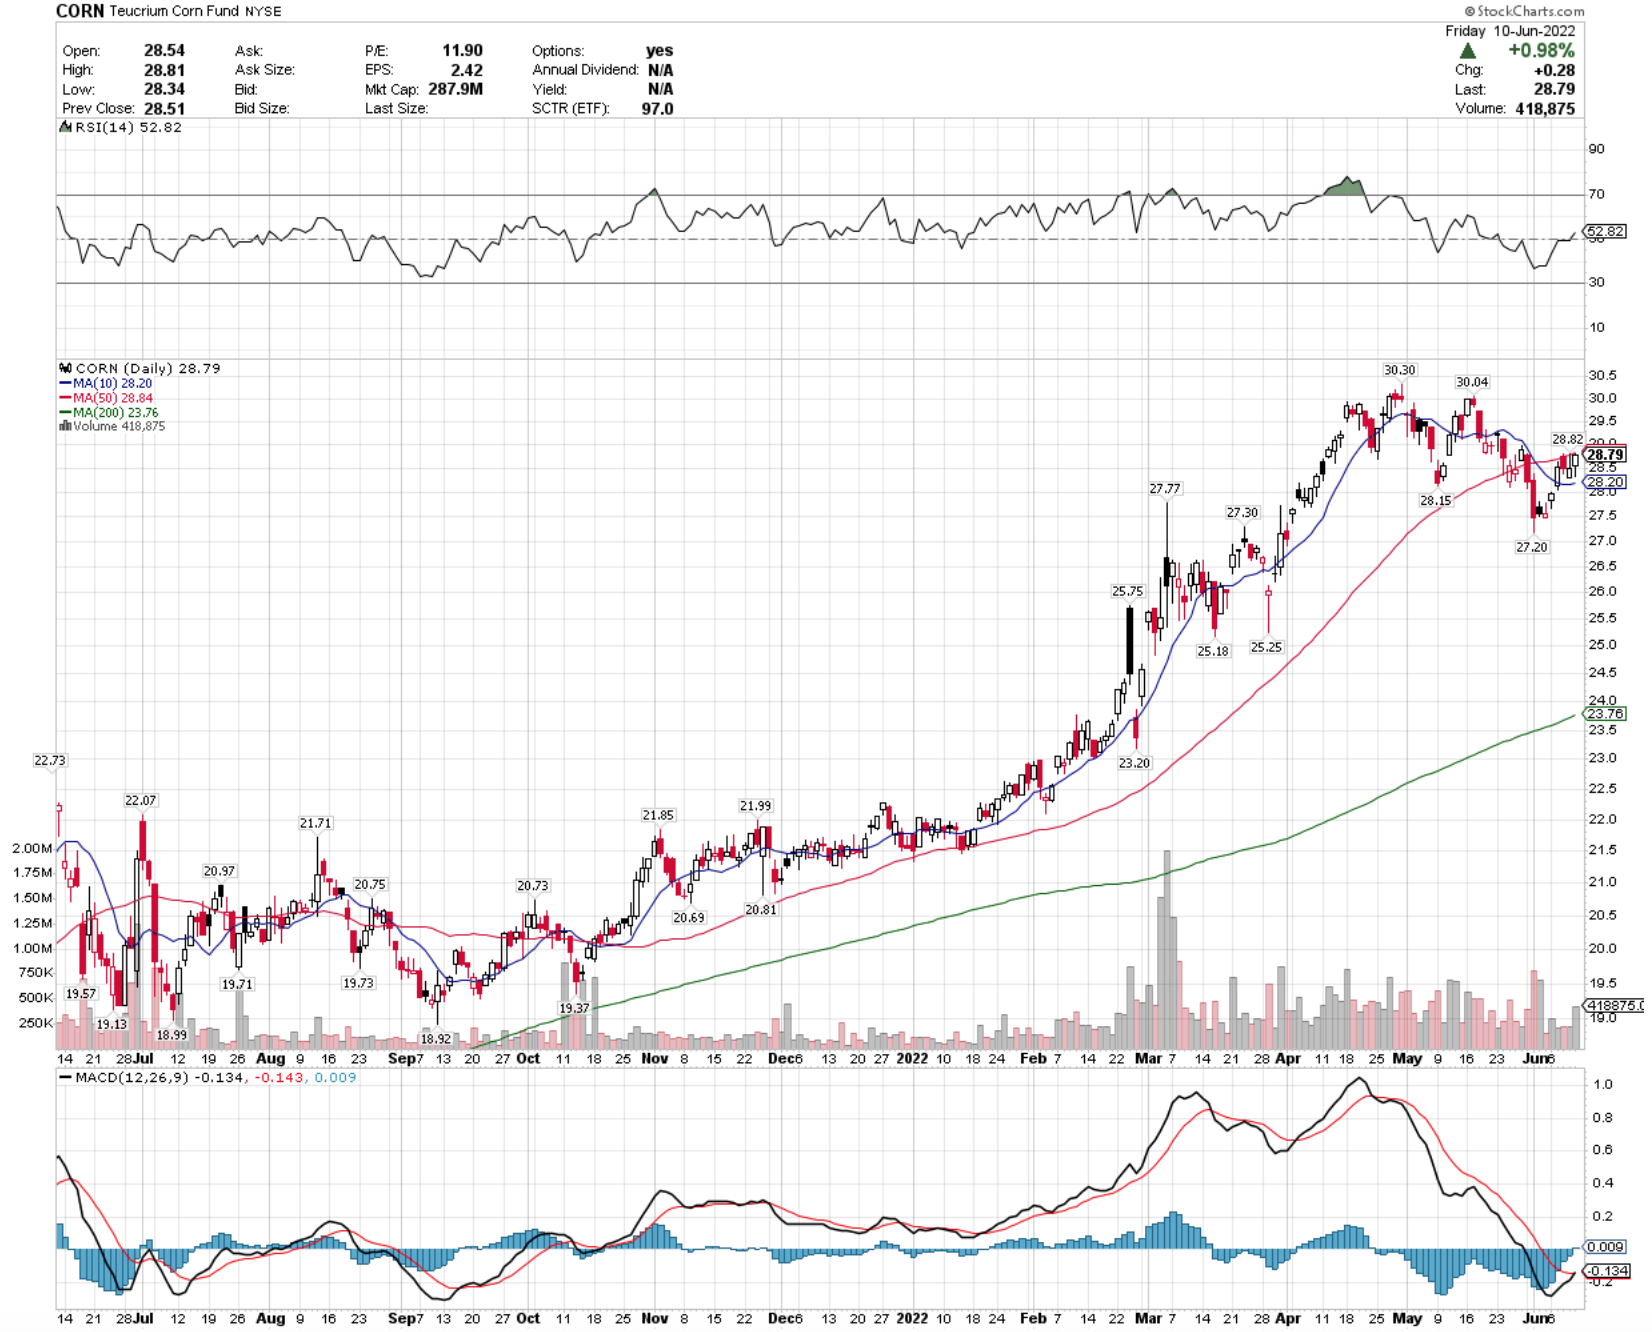Click the 22.73 price label at chart start
This screenshot has width=1652, height=1332.
[50, 761]
